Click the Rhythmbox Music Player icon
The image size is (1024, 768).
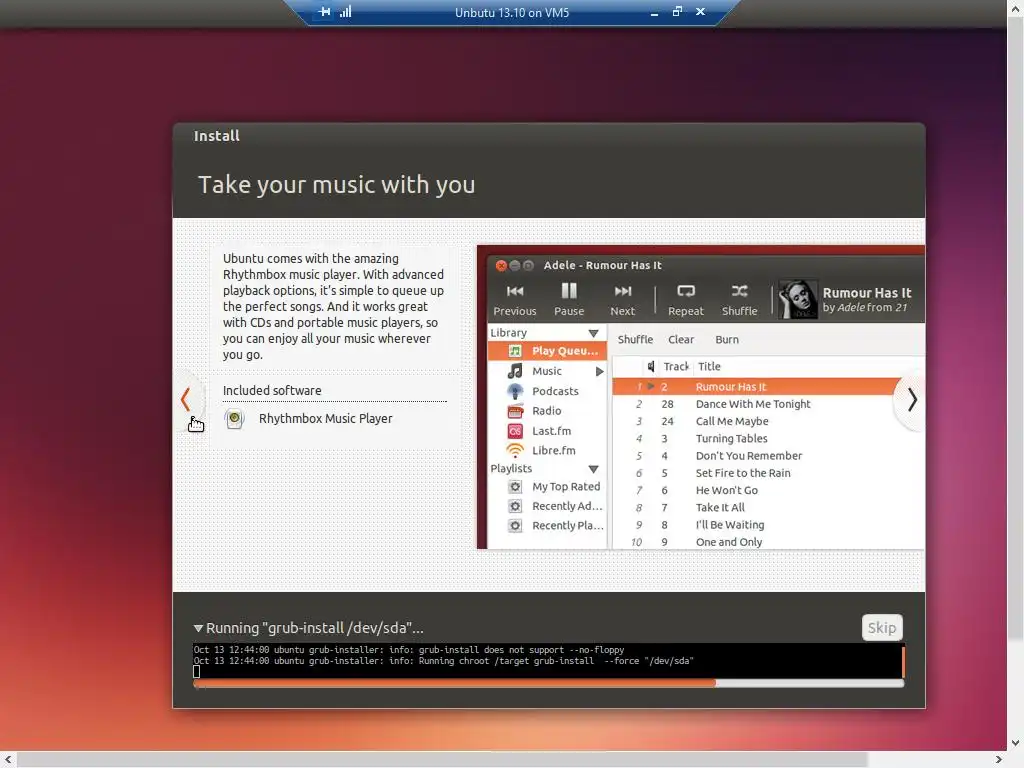click(x=234, y=419)
